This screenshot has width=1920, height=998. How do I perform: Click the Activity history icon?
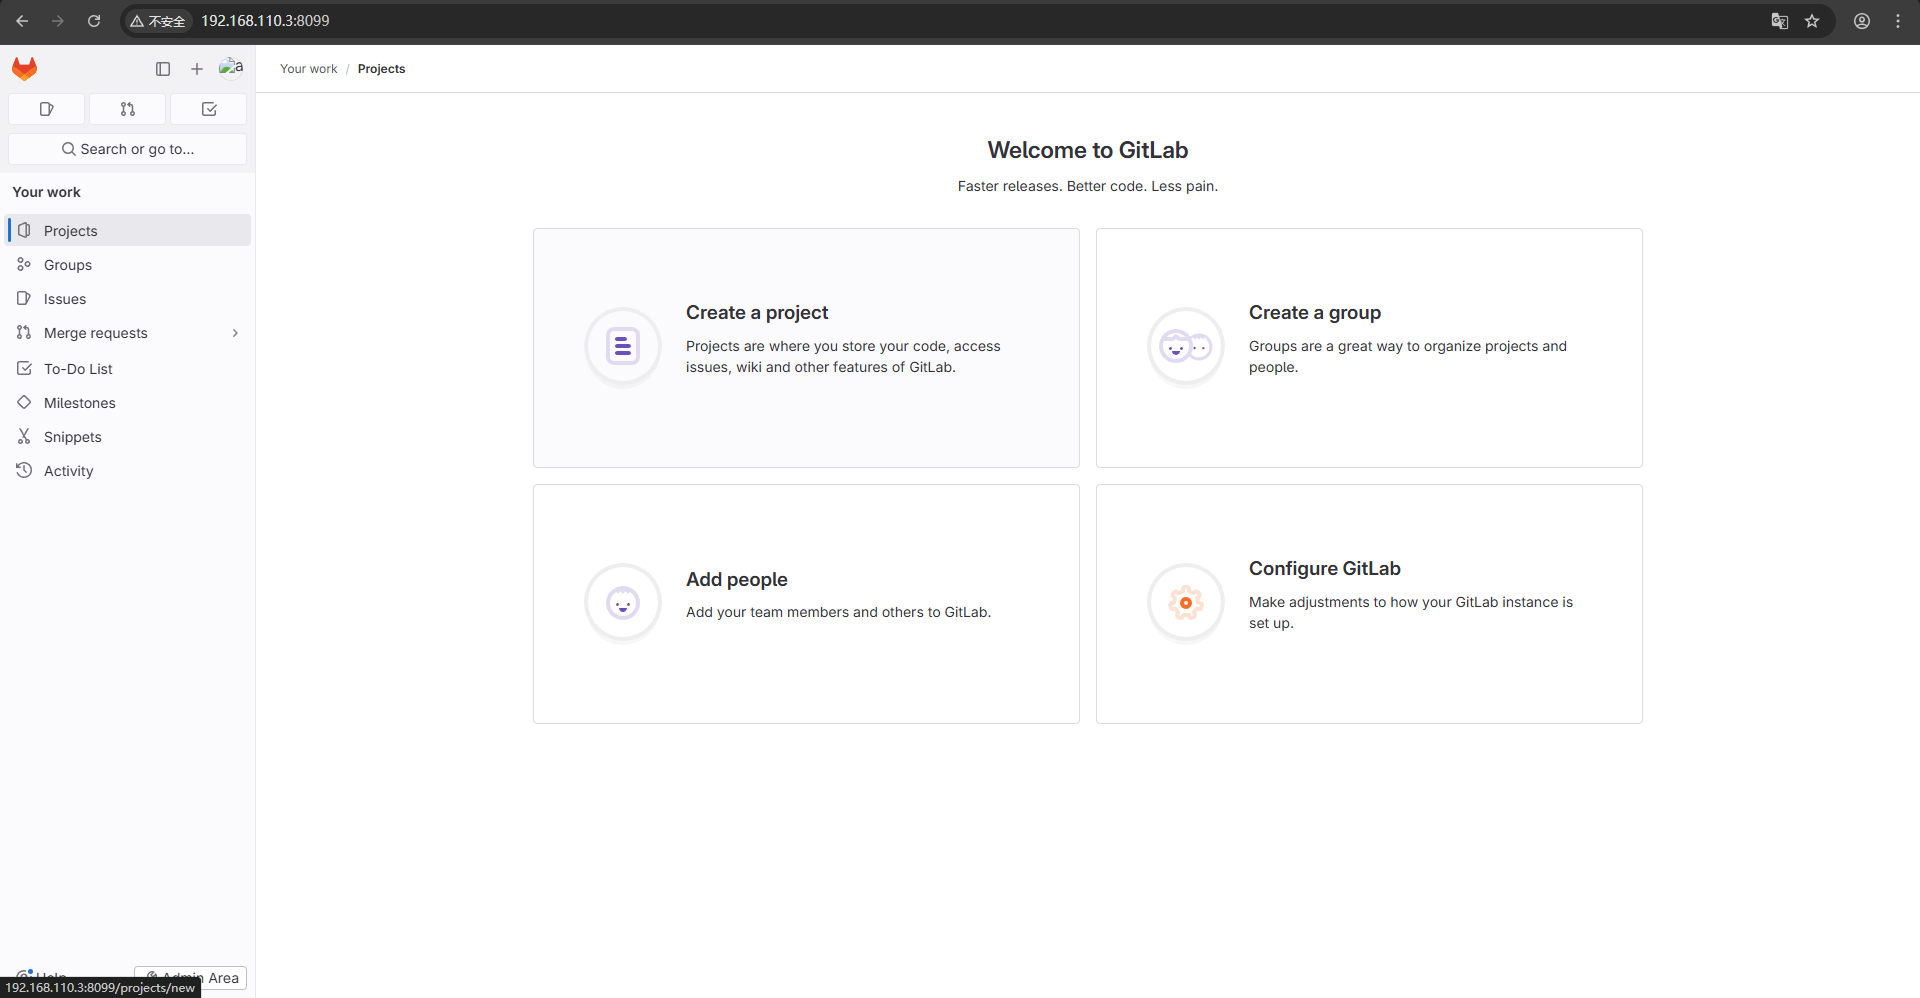click(24, 470)
